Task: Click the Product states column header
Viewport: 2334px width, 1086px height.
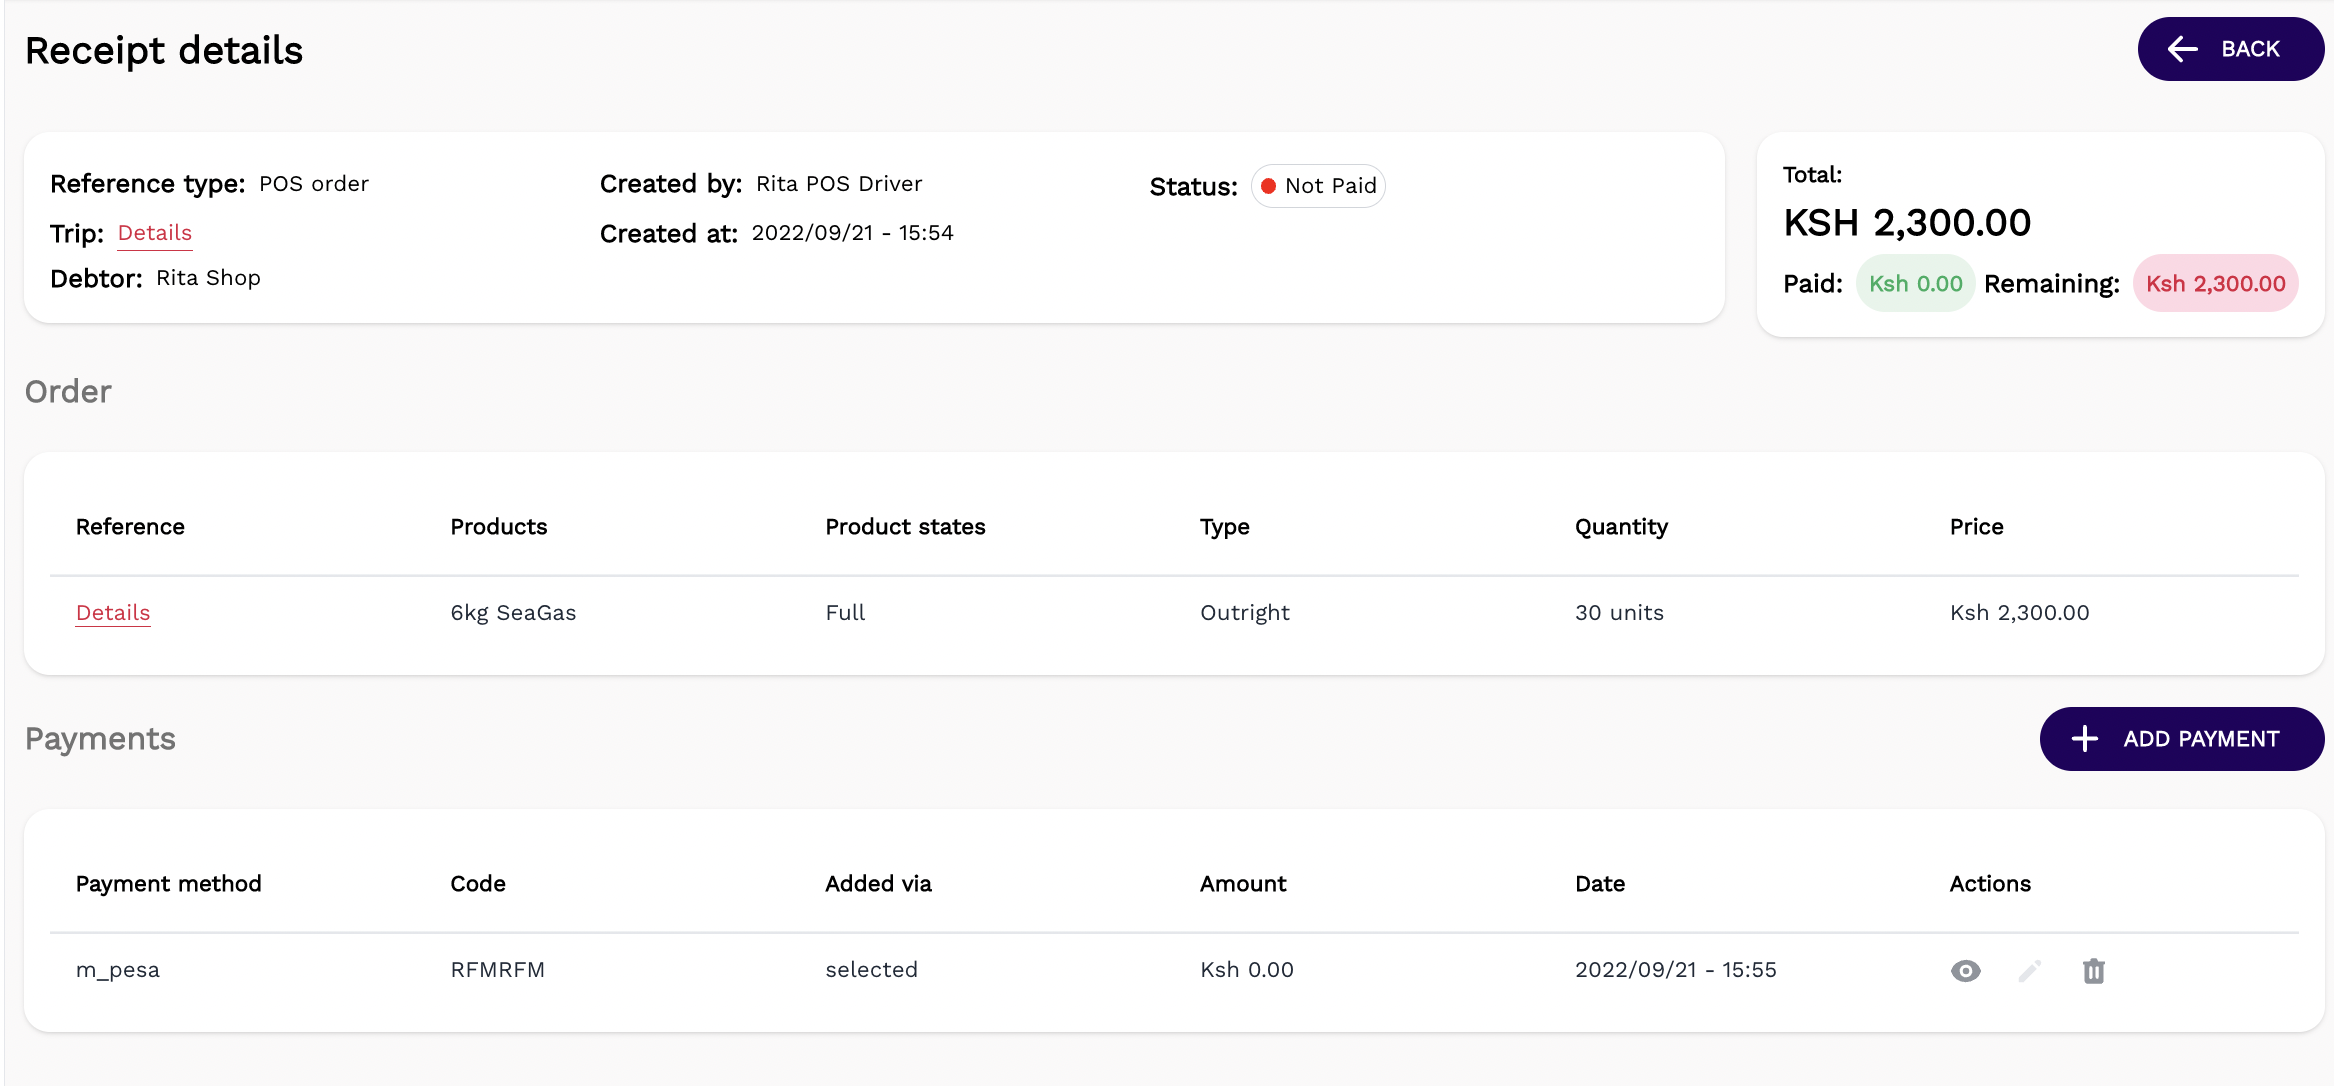Action: point(905,527)
